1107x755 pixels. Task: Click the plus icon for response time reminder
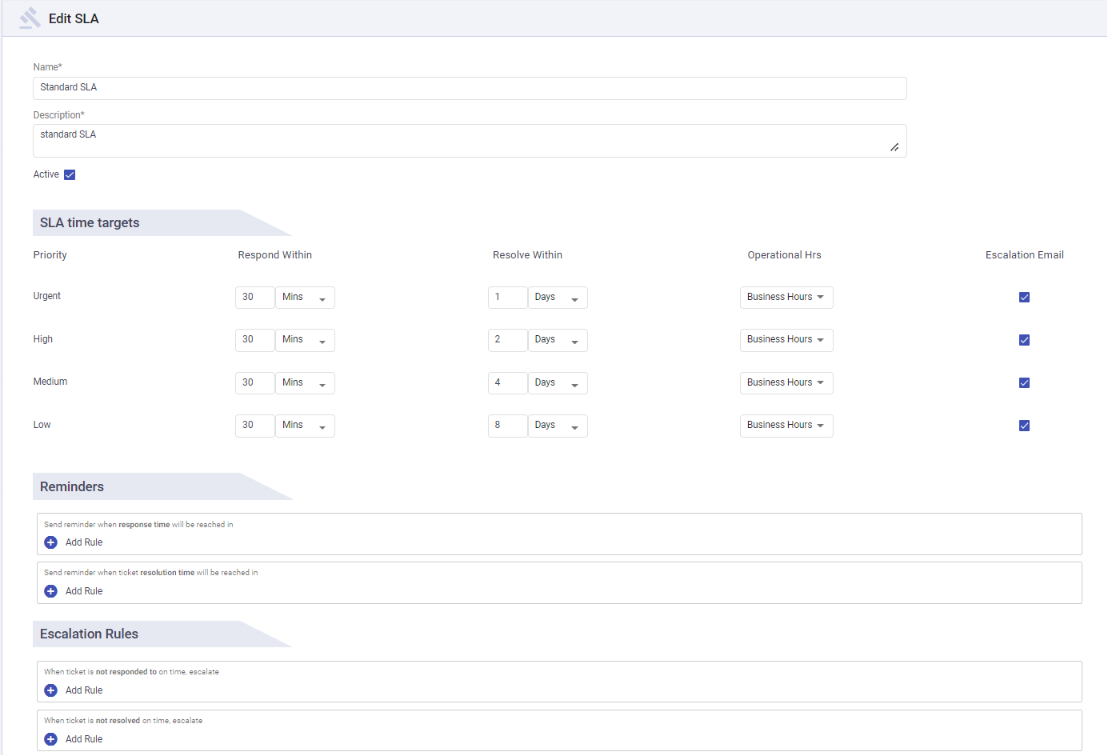[x=51, y=542]
